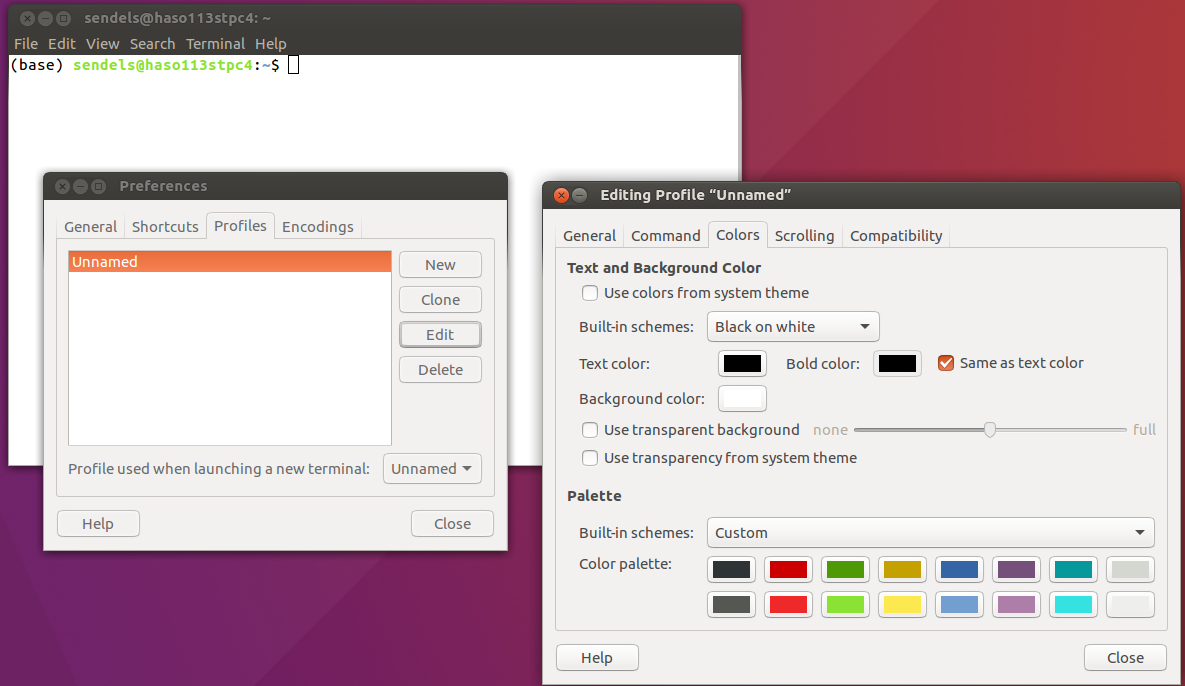Click the black Text color swatch
This screenshot has width=1185, height=686.
(742, 364)
